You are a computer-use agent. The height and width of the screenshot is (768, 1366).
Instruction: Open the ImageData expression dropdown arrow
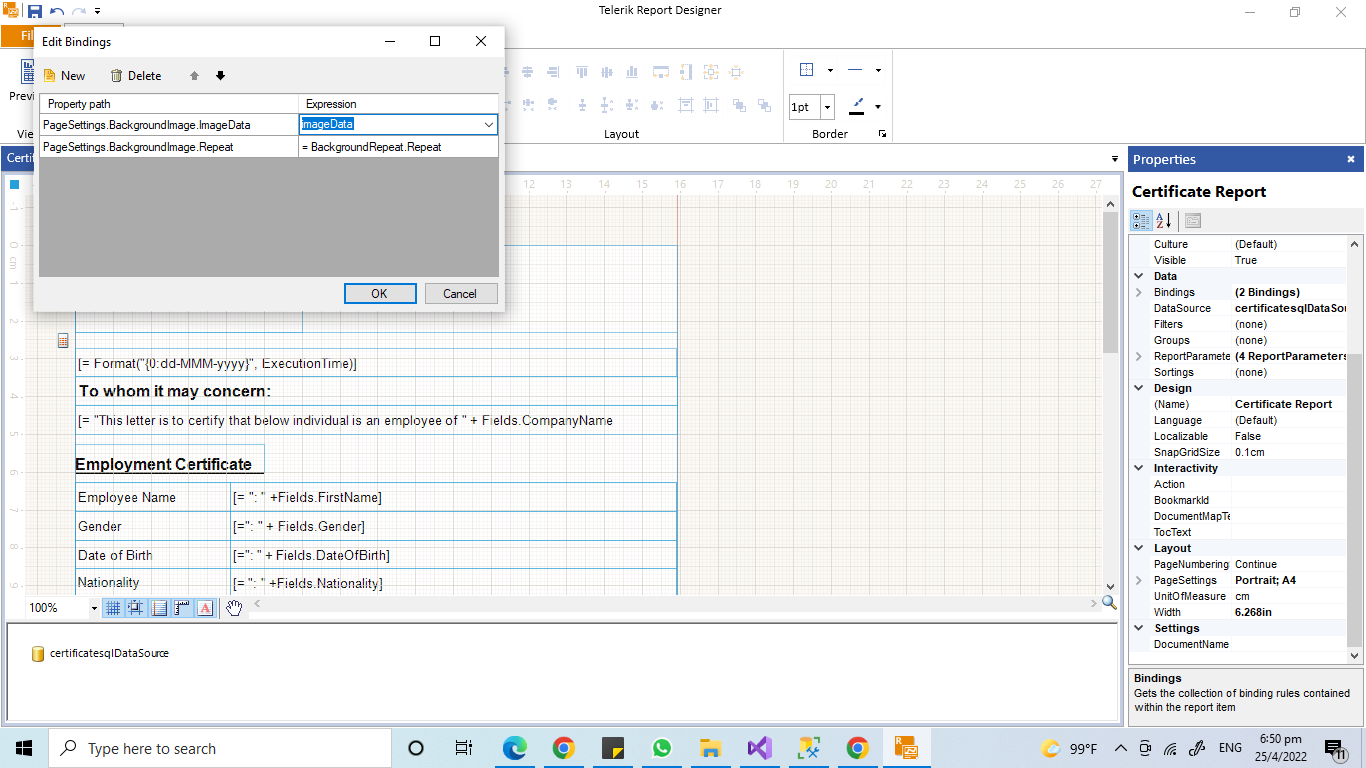pyautogui.click(x=489, y=125)
